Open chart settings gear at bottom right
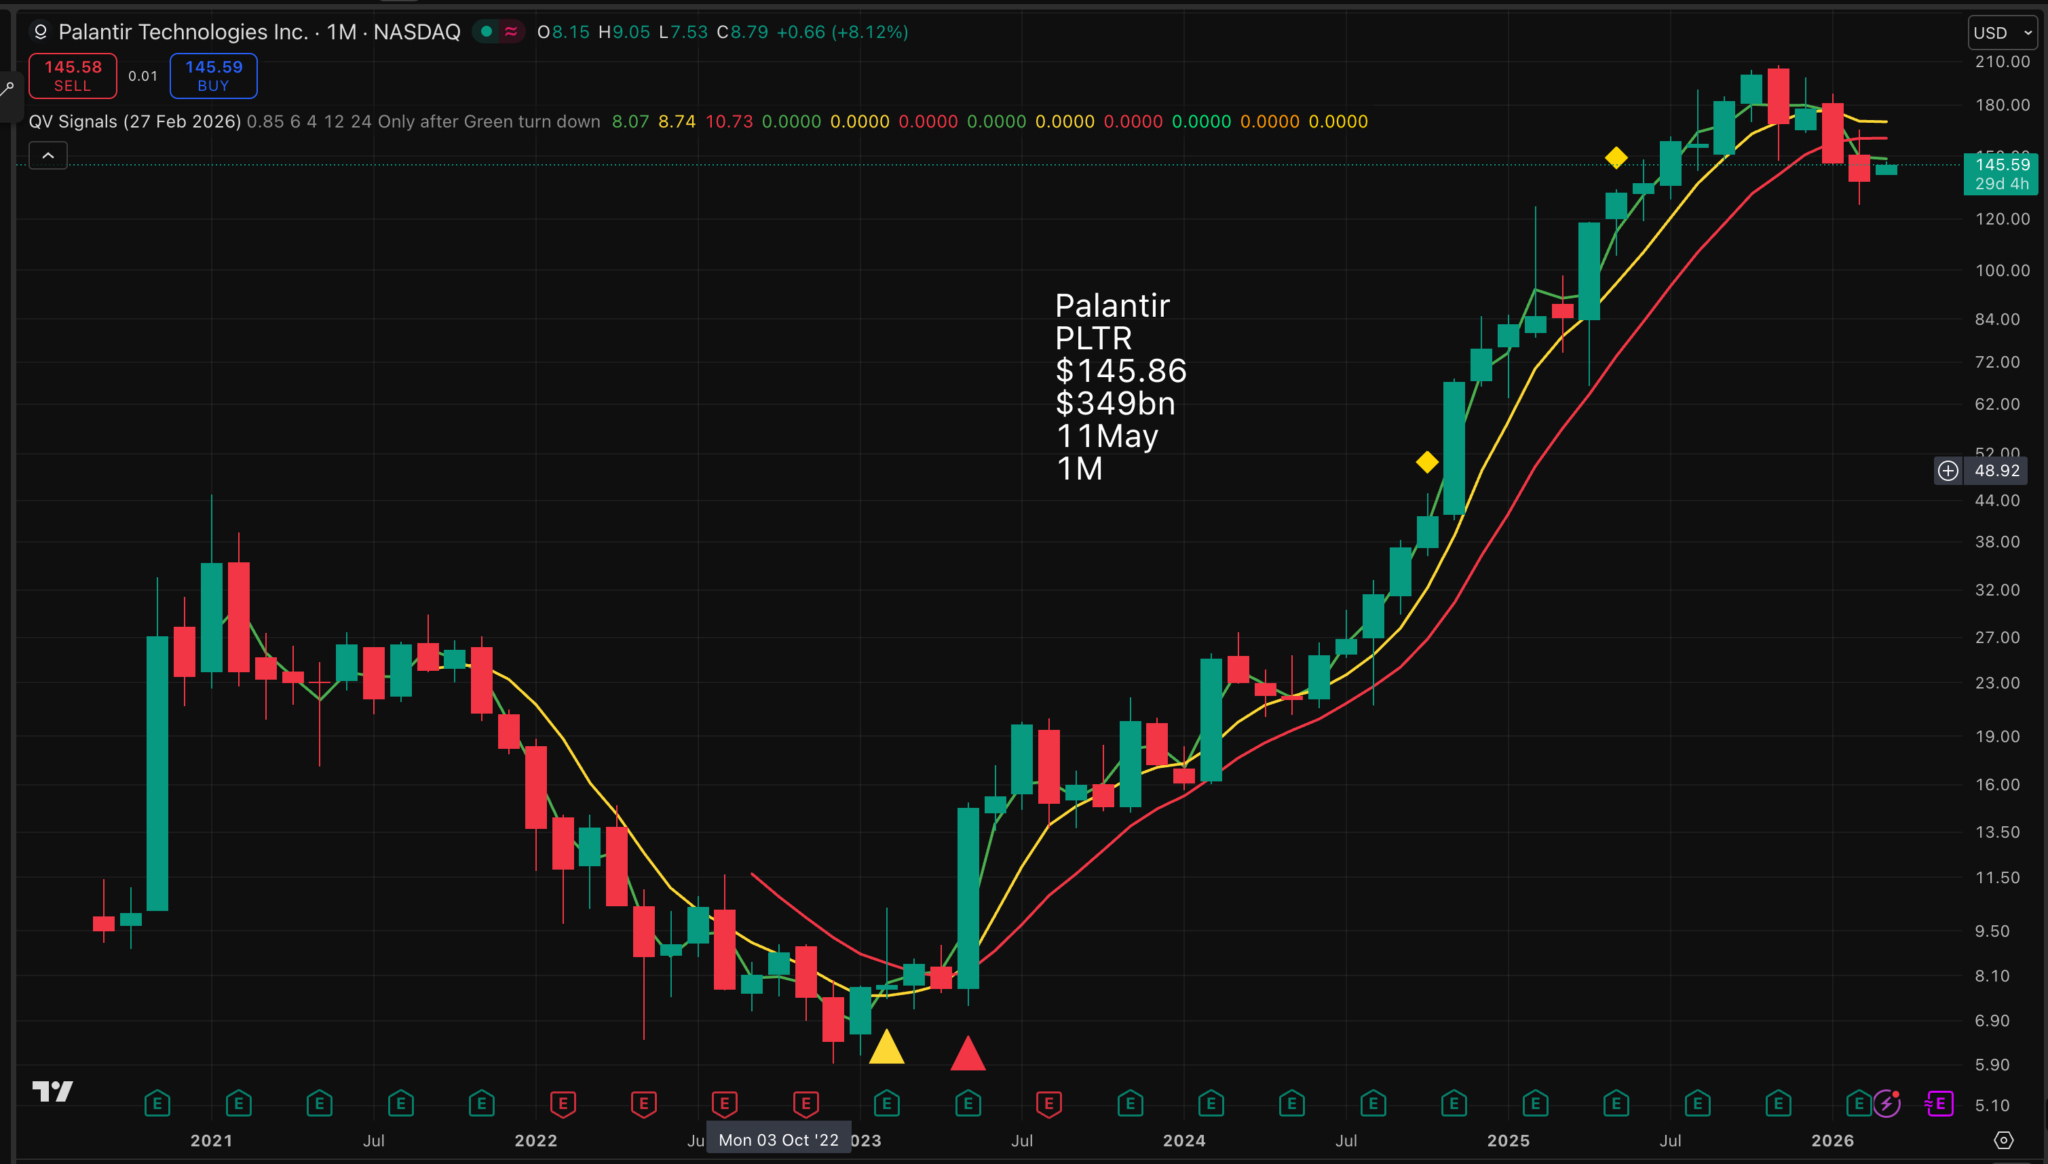The width and height of the screenshot is (2048, 1164). coord(2003,1140)
